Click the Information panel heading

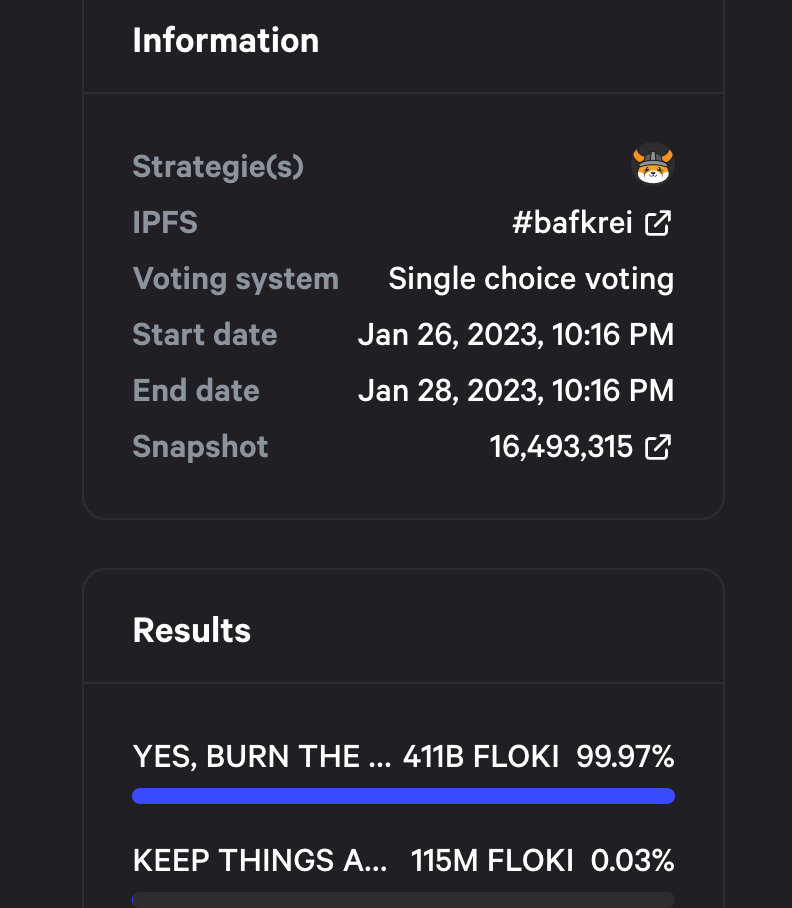coord(226,40)
